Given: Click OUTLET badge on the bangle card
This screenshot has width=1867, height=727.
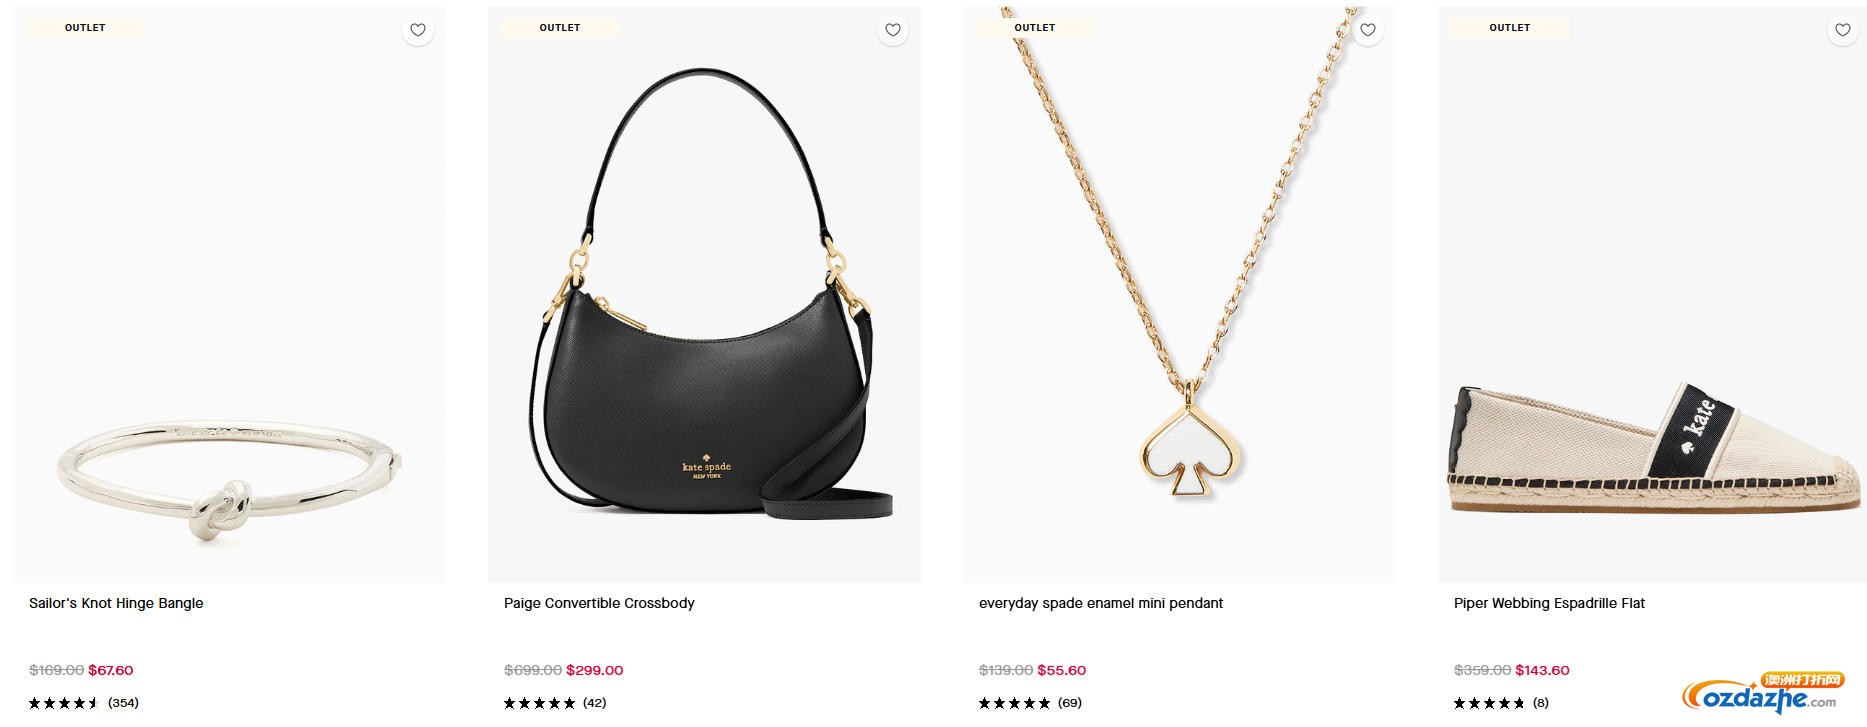Looking at the screenshot, I should (x=85, y=28).
